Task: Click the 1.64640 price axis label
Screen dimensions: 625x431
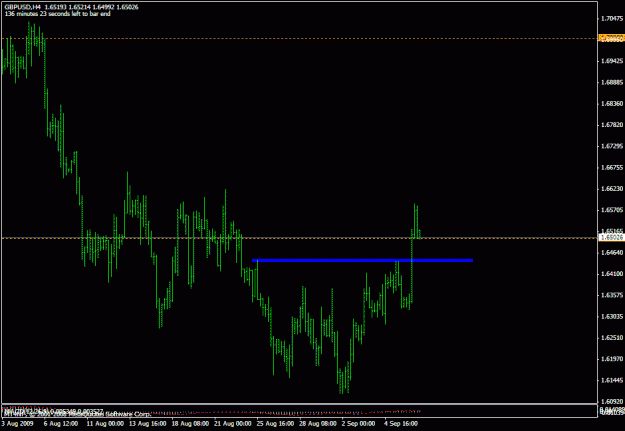Action: click(x=612, y=252)
